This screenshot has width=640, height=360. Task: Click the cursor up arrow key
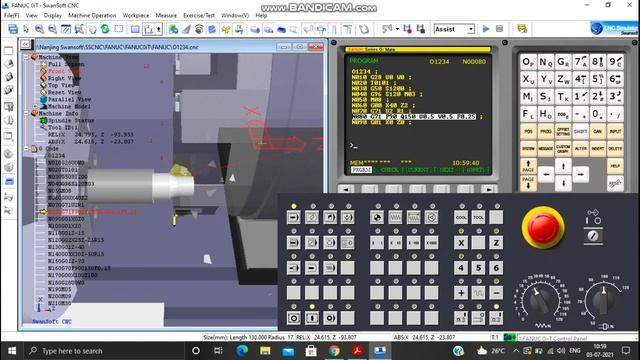coord(563,166)
